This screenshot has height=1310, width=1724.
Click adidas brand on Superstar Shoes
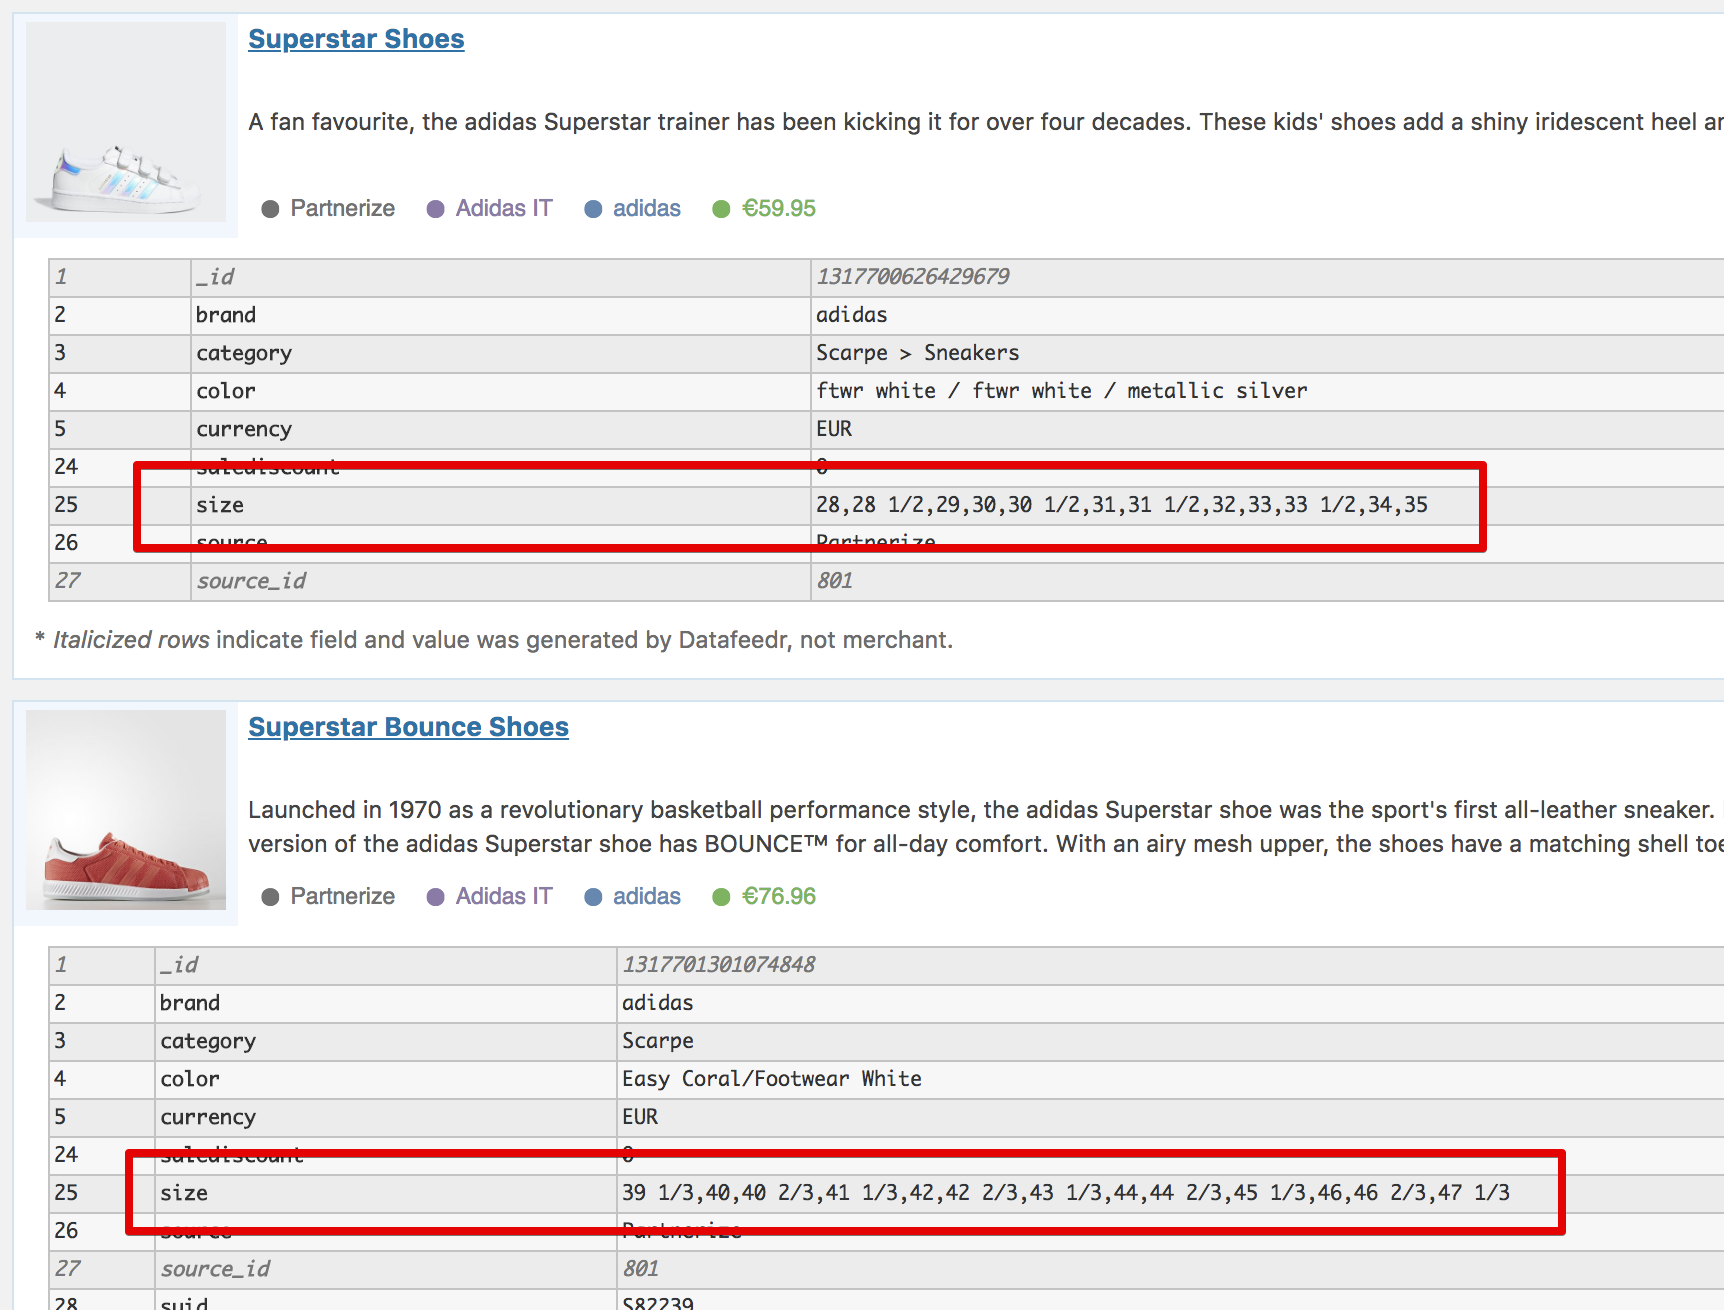point(647,208)
